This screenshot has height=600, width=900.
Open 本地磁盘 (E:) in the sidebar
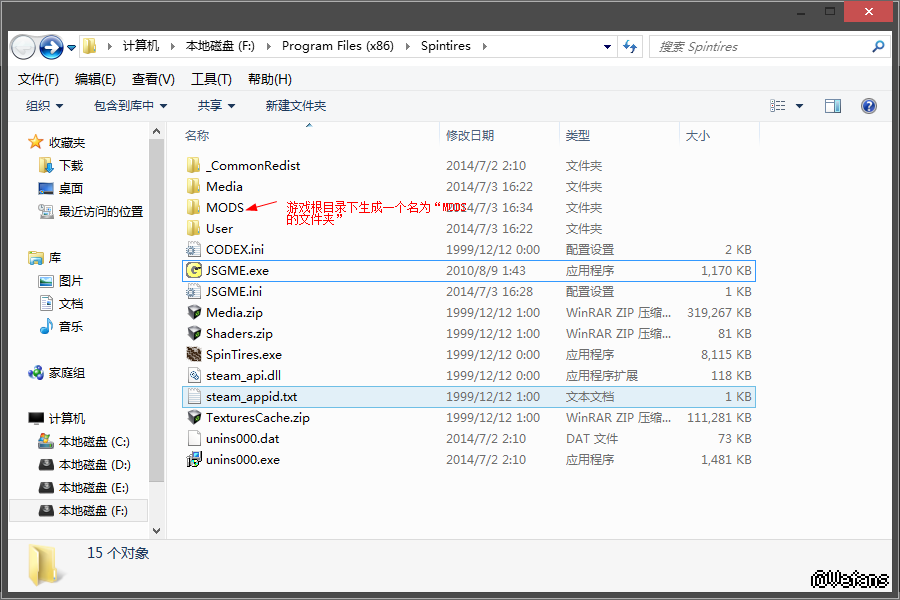click(x=94, y=487)
